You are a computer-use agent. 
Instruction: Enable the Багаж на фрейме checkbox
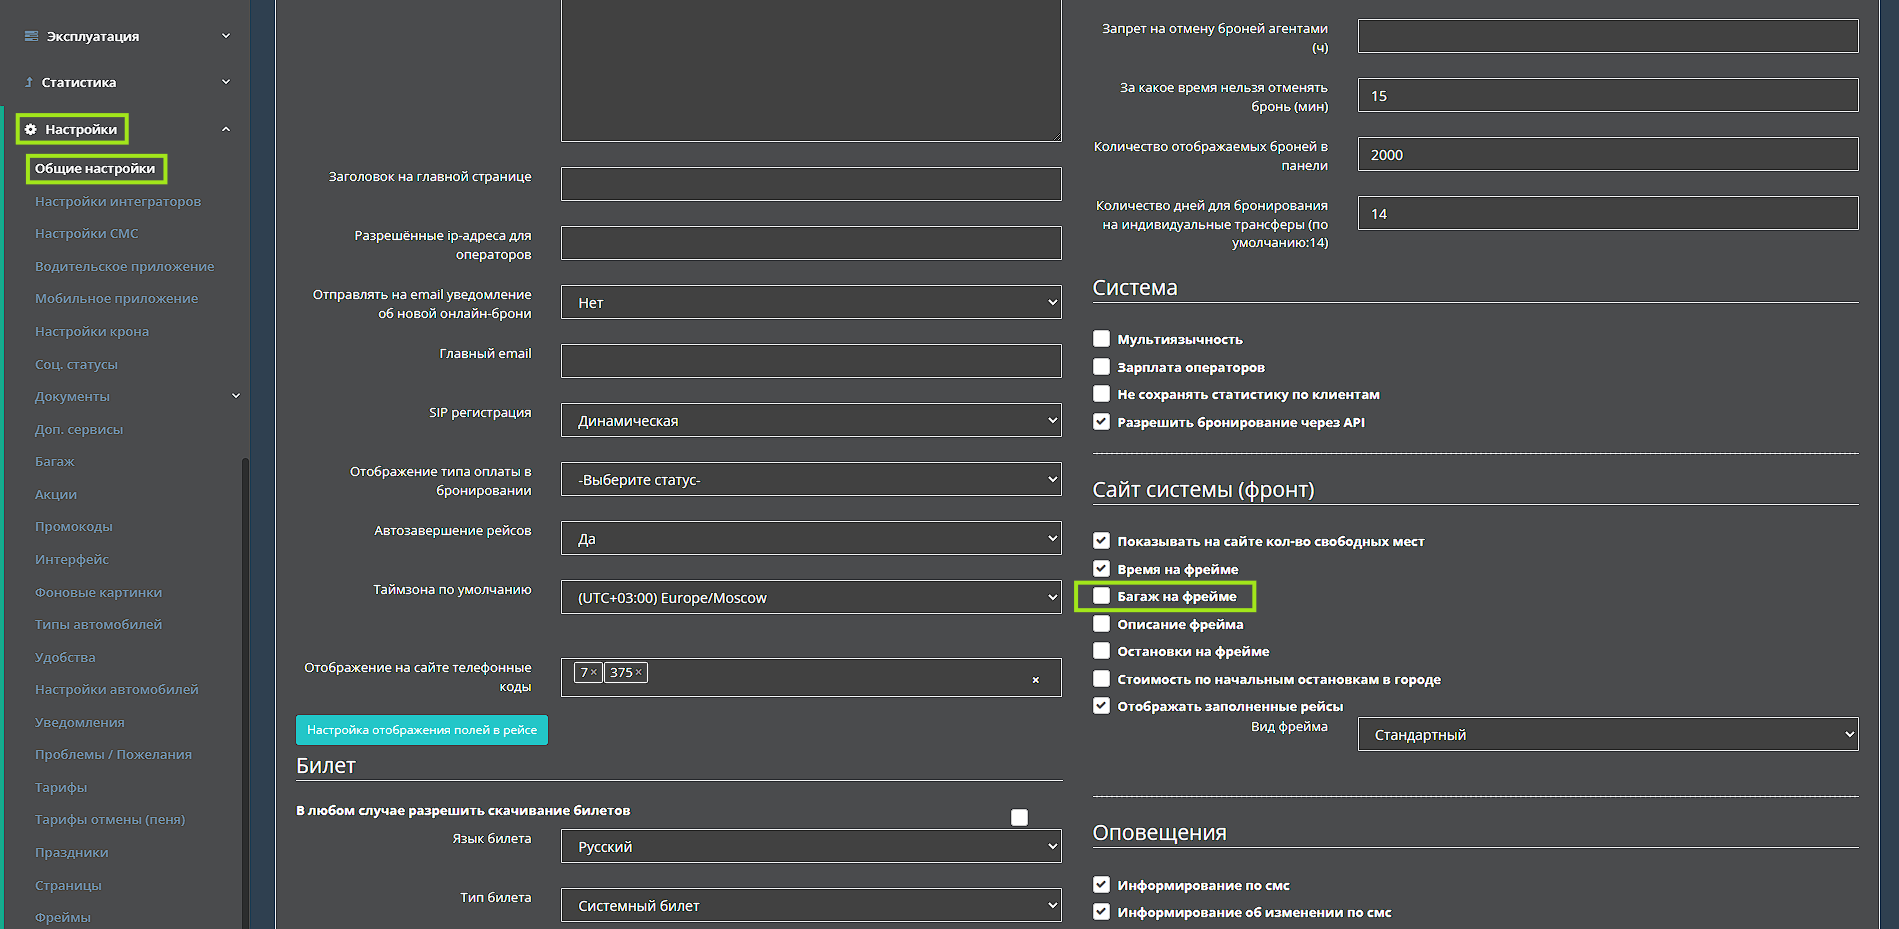click(x=1101, y=596)
